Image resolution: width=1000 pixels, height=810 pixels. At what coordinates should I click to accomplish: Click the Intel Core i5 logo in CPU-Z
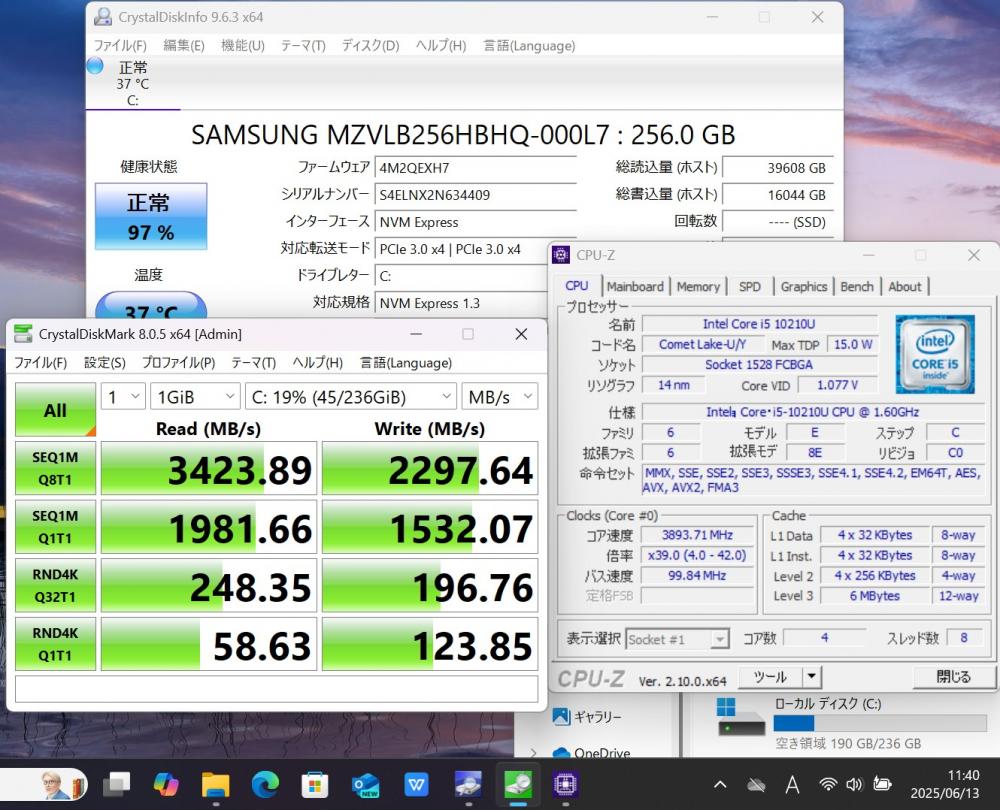pos(935,354)
